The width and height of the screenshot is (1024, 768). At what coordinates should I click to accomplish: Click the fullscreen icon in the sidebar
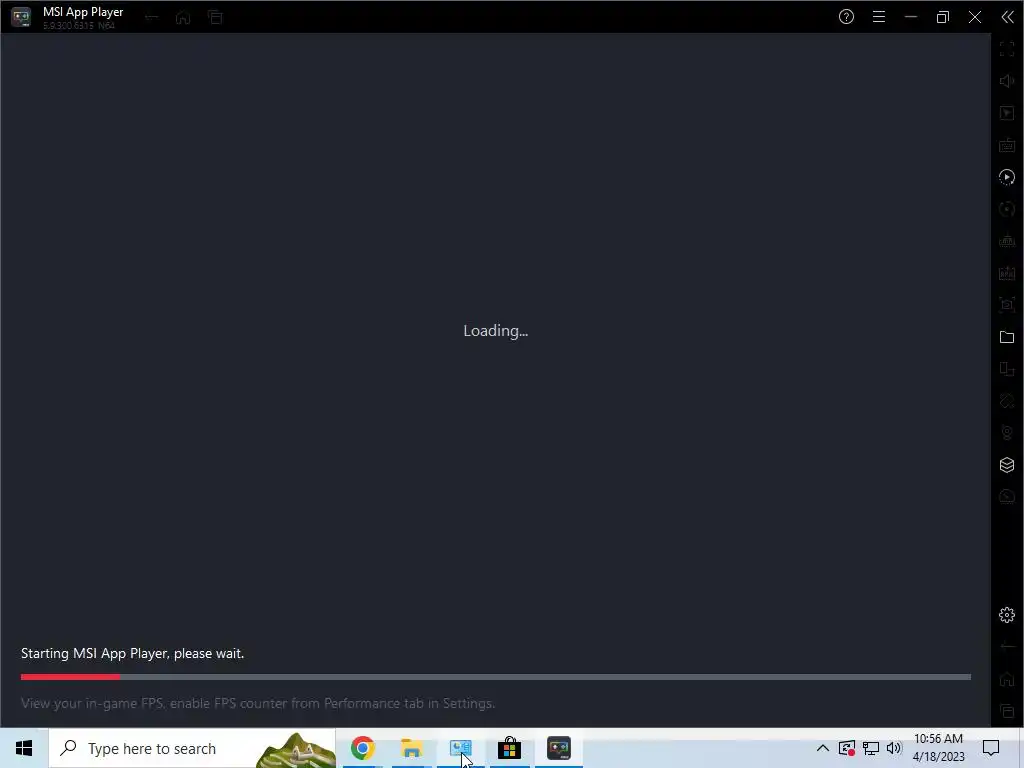click(x=1006, y=49)
